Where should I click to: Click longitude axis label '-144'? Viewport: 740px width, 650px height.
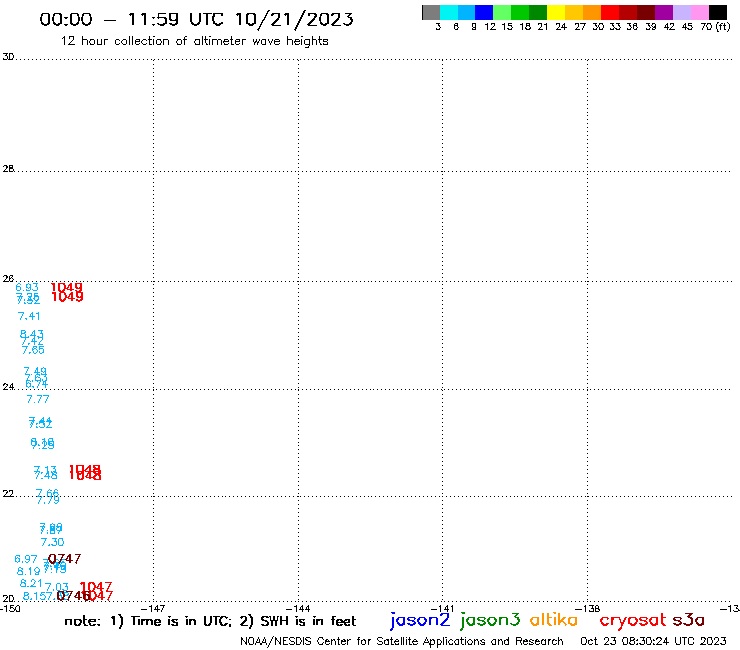pos(298,608)
